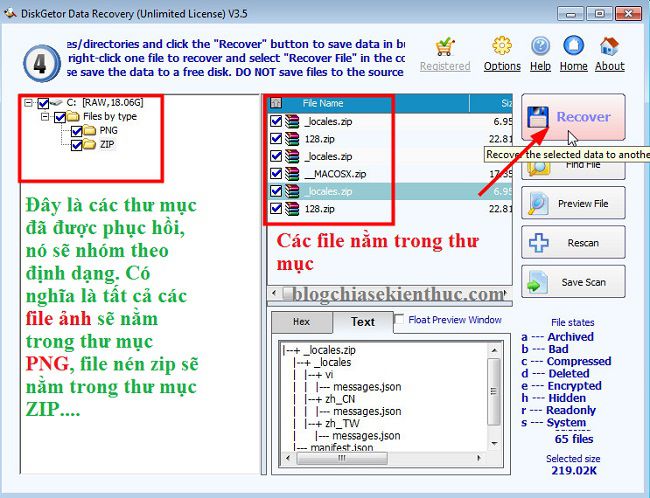The image size is (650, 498).
Task: Click the Save Scan button
Action: (x=573, y=282)
